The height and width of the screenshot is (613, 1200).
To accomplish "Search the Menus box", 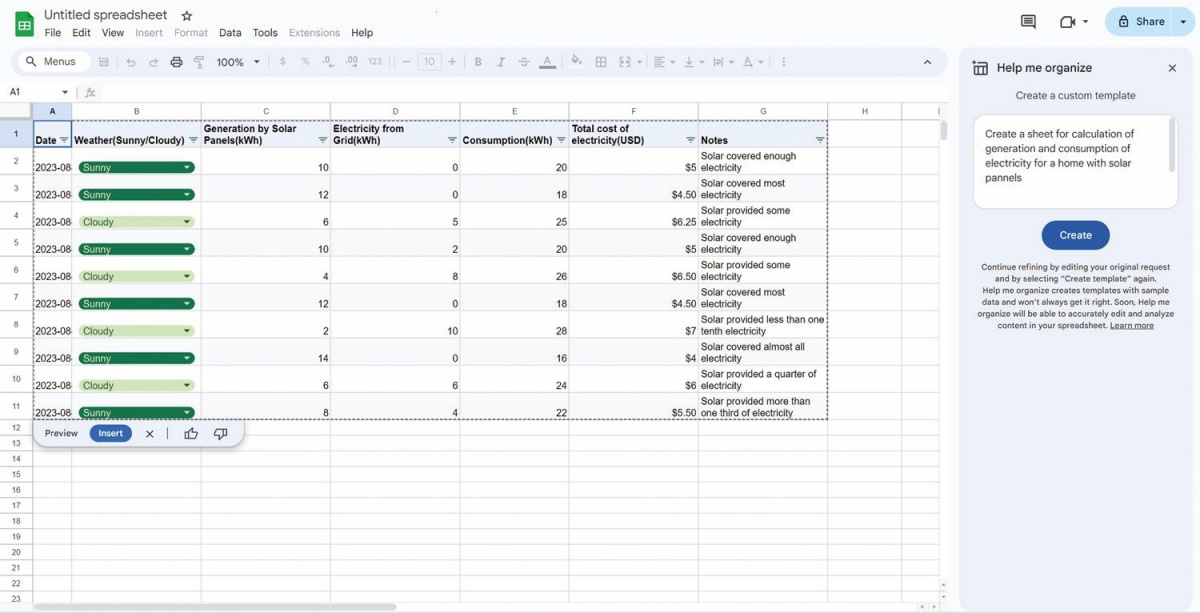I will tap(53, 62).
